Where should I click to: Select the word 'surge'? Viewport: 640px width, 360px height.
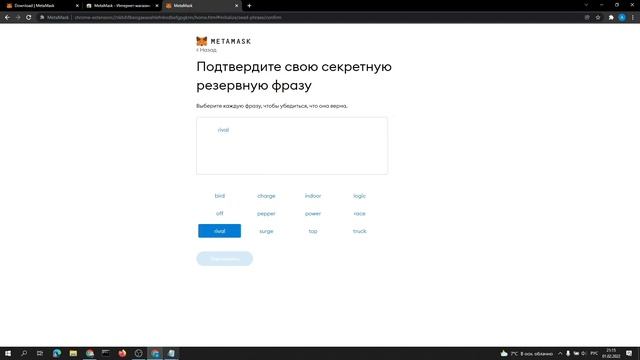click(266, 231)
